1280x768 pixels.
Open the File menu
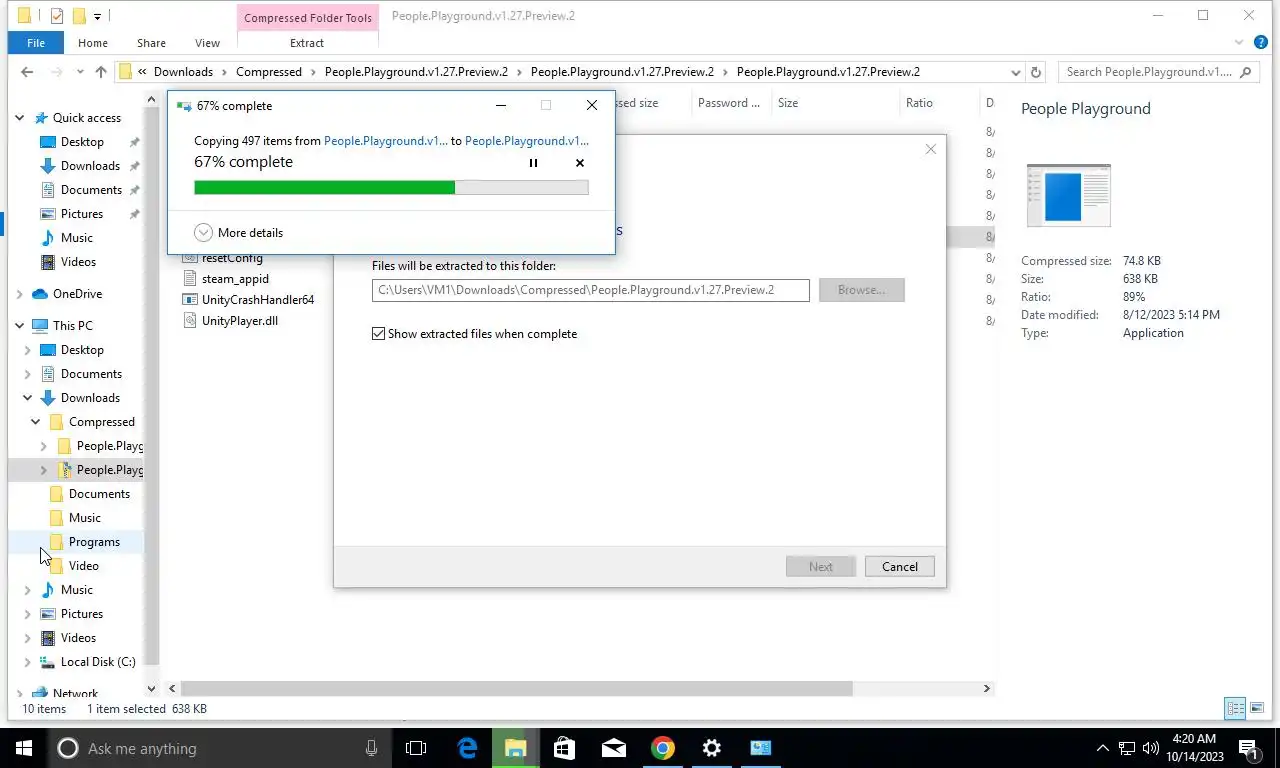pyautogui.click(x=36, y=43)
